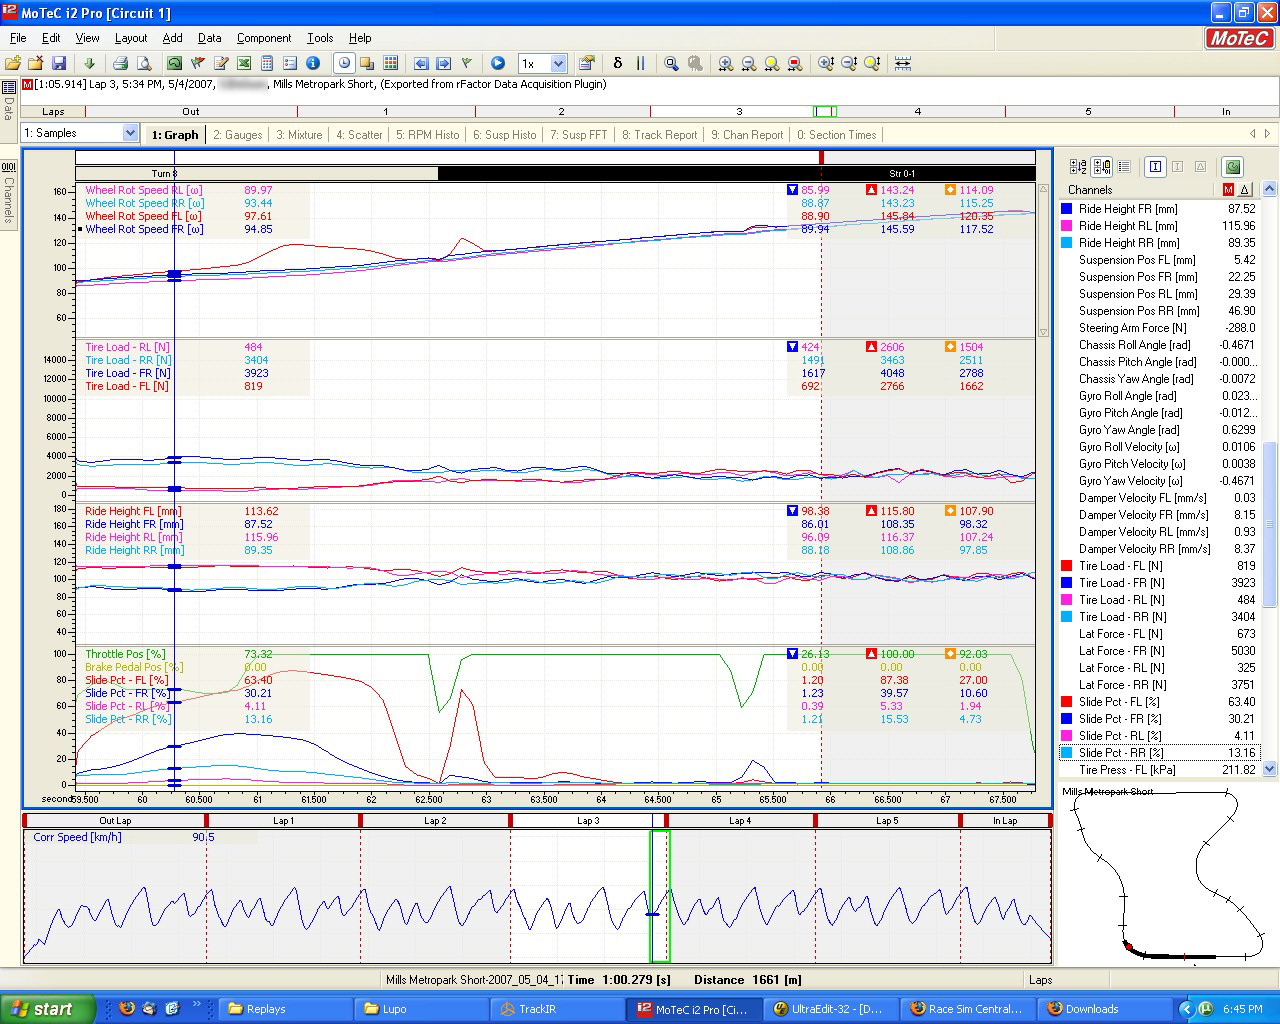
Task: Switch to the 2: Gauges tab
Action: tap(238, 135)
